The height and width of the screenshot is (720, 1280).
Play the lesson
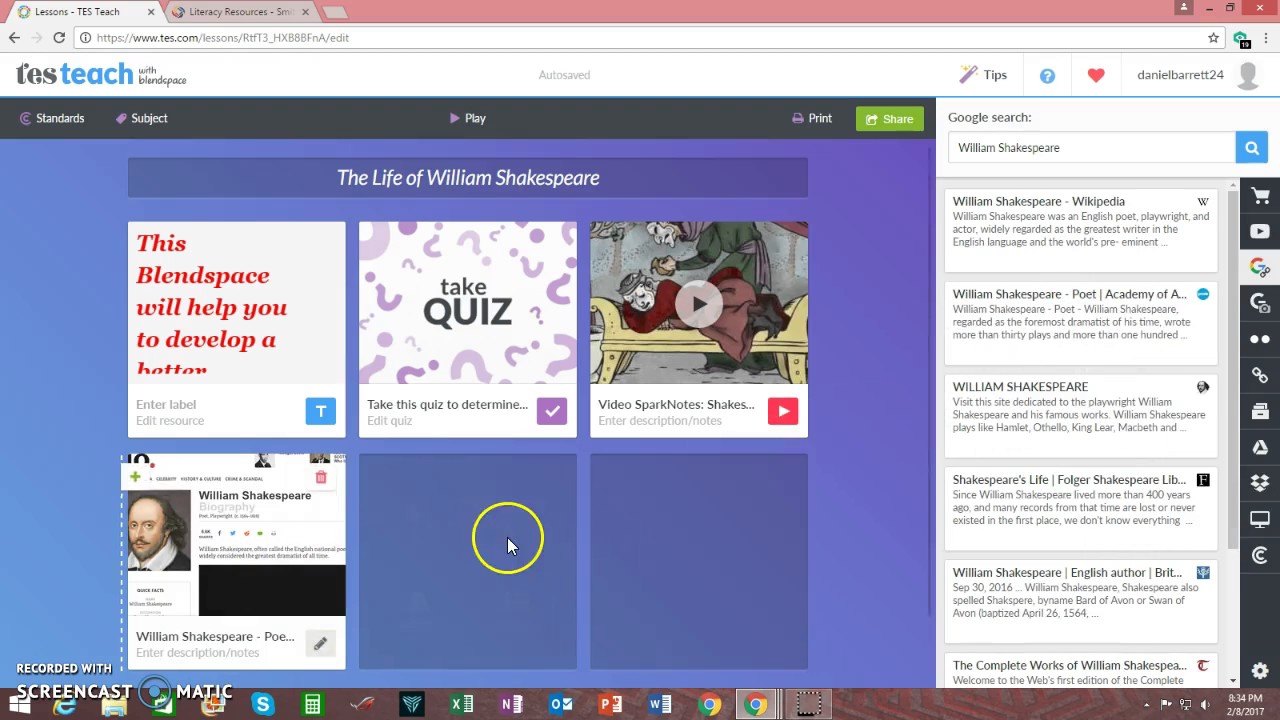point(468,118)
